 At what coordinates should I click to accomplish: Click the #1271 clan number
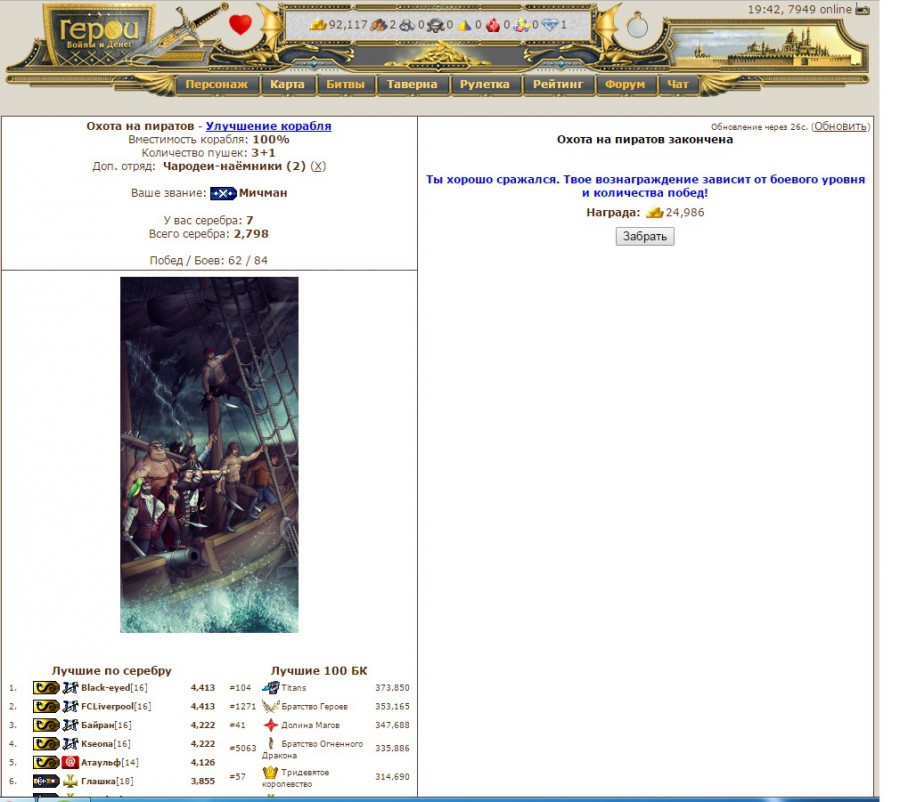coord(242,707)
